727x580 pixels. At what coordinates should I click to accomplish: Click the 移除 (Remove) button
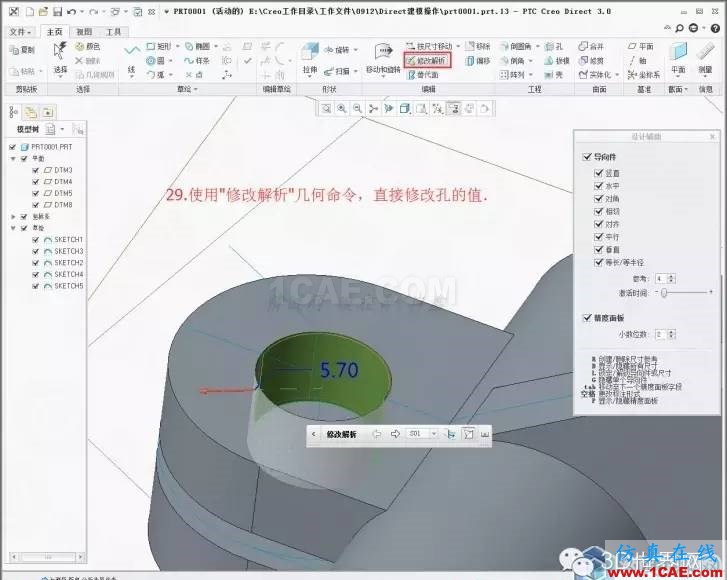point(478,46)
